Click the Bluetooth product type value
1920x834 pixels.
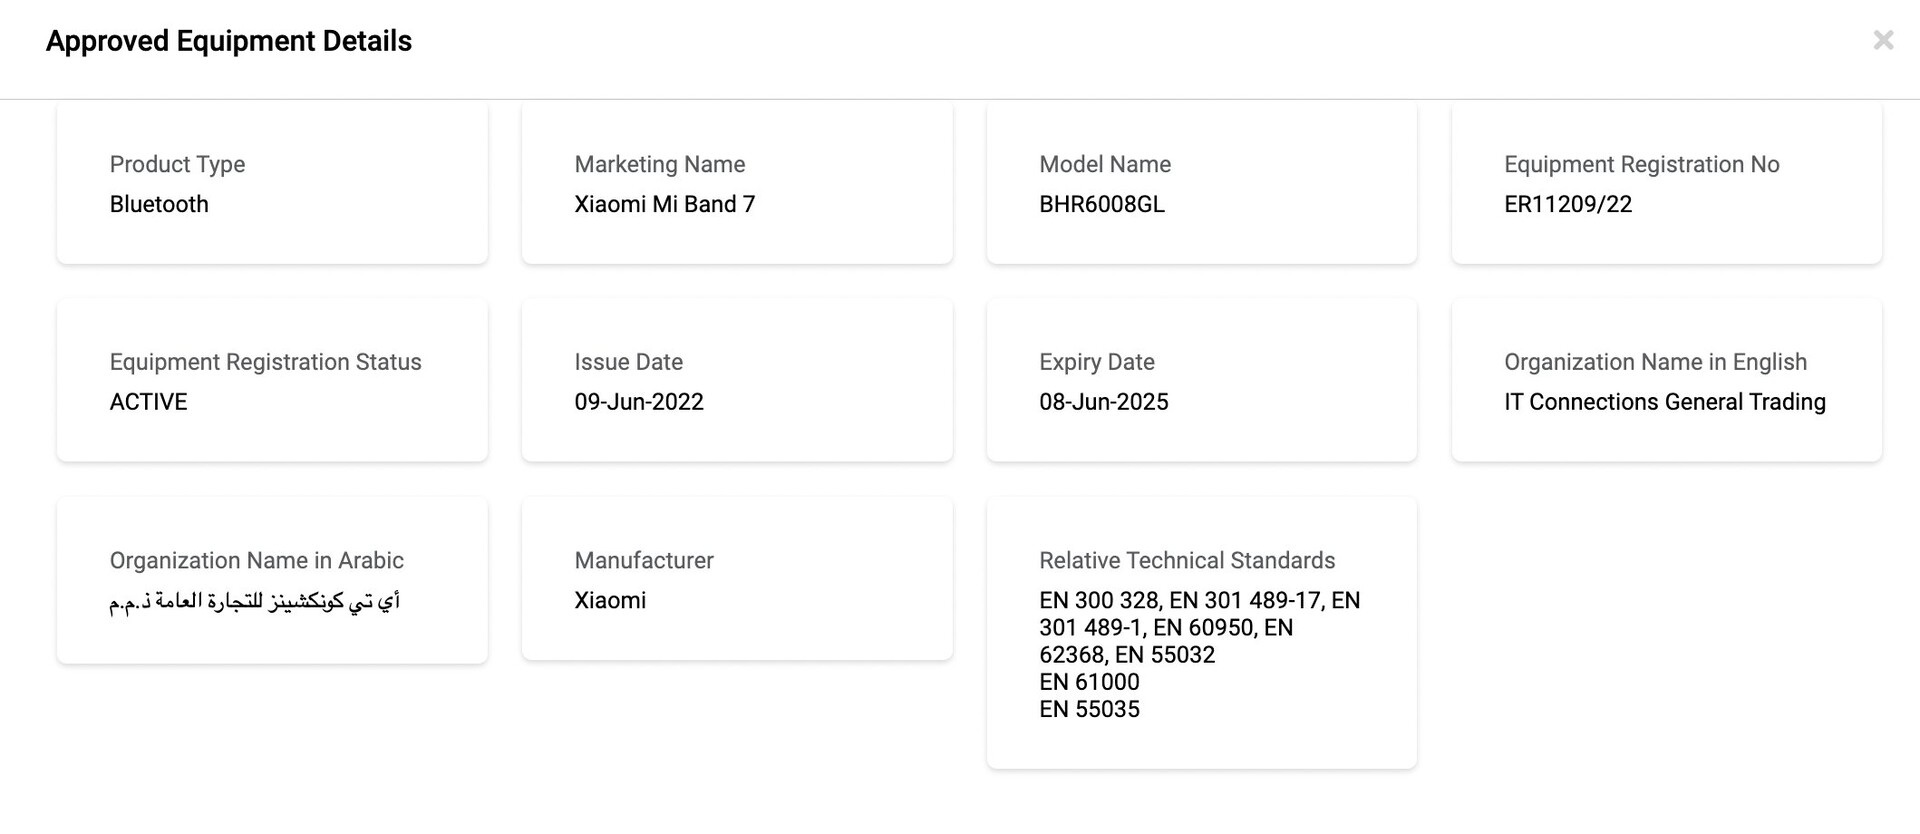click(159, 204)
